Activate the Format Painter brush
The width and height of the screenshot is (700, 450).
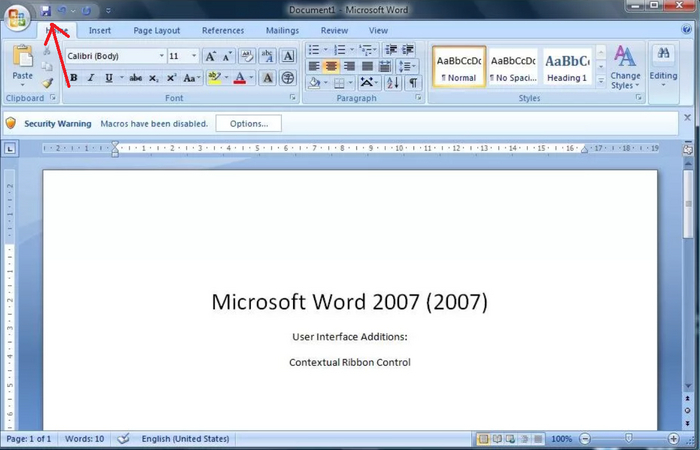pos(47,83)
